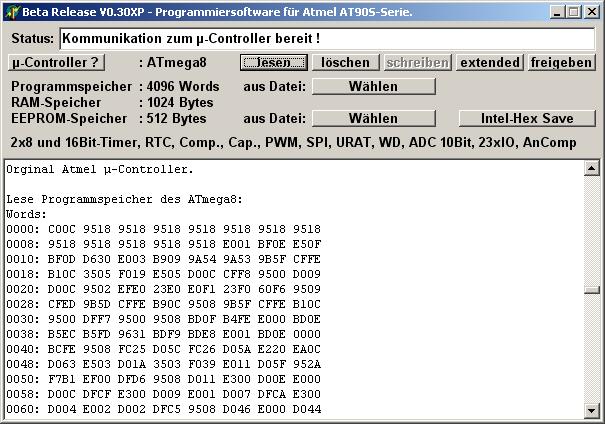Viewport: 605px width, 424px height.
Task: Click word '9A54' in row 0010
Action: (x=202, y=259)
